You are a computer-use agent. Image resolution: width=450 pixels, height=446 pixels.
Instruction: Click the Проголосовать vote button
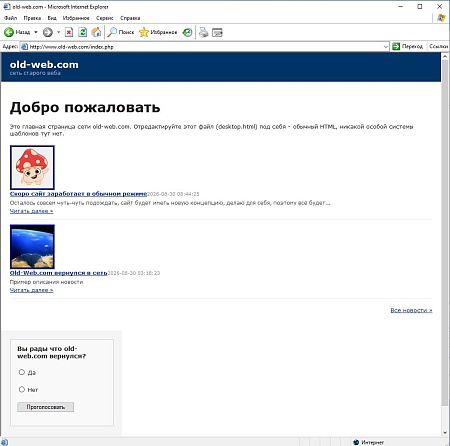coord(45,407)
